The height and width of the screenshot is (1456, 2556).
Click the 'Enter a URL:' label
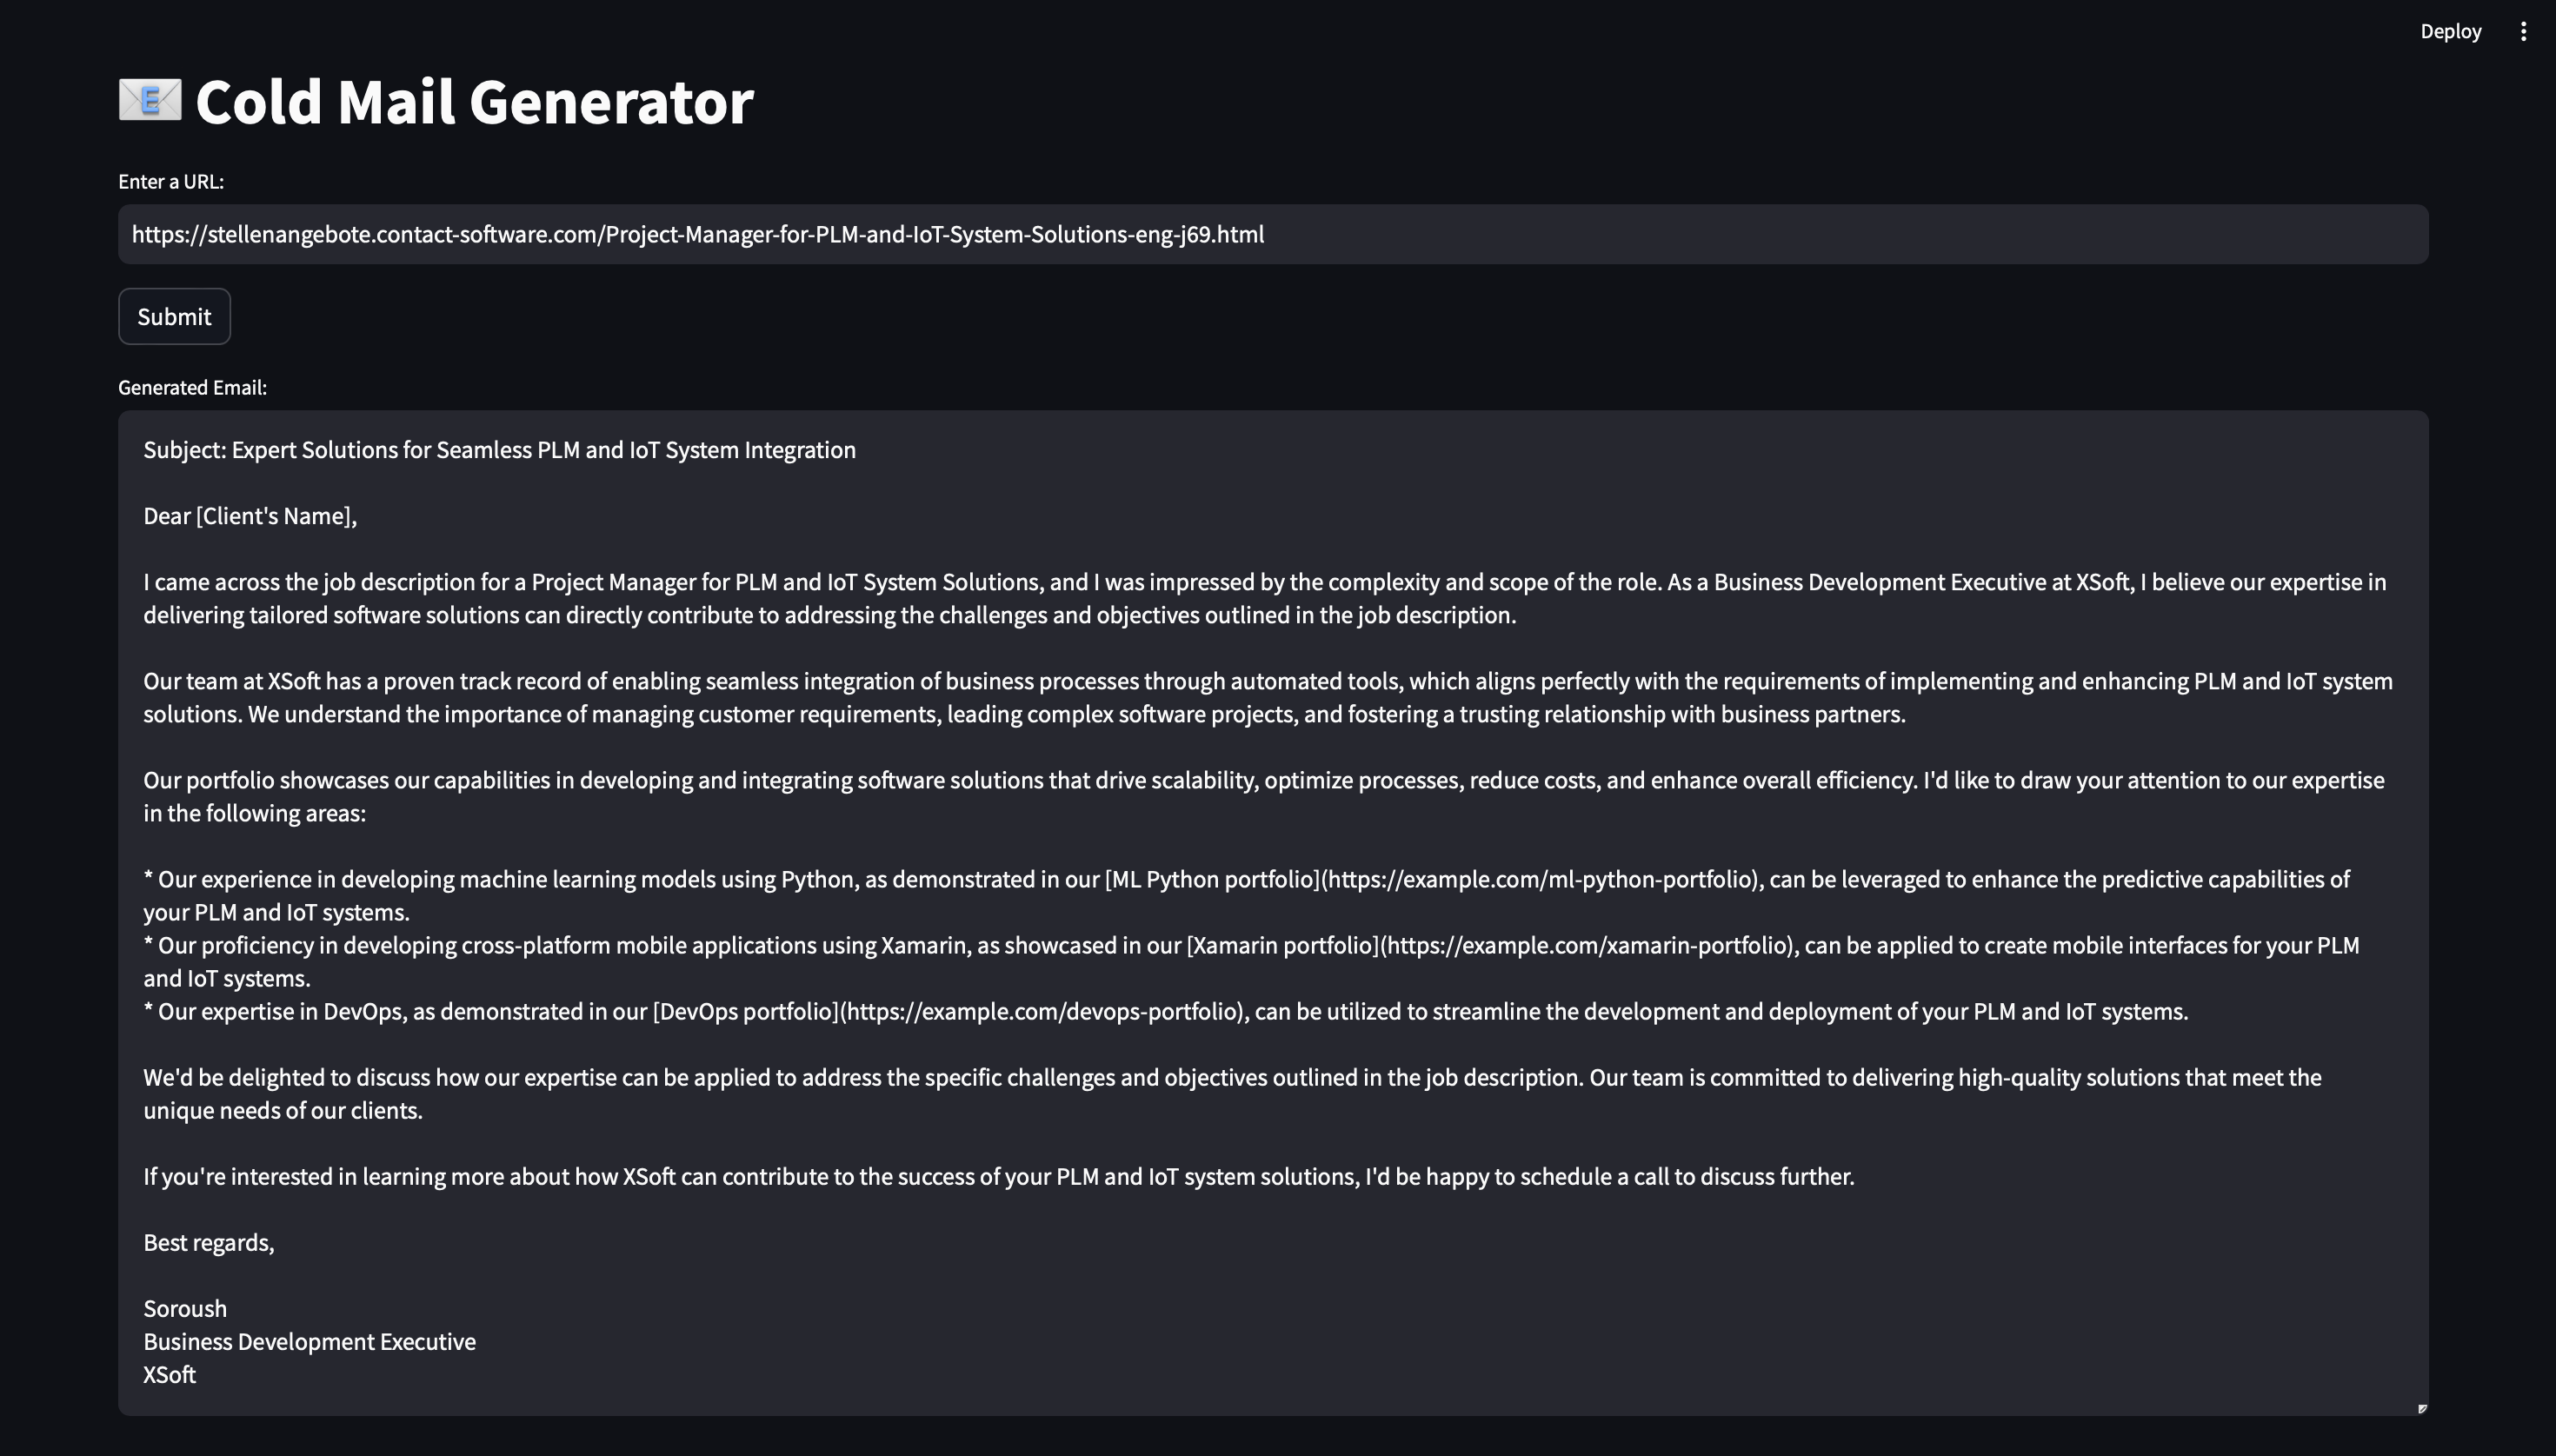click(171, 181)
